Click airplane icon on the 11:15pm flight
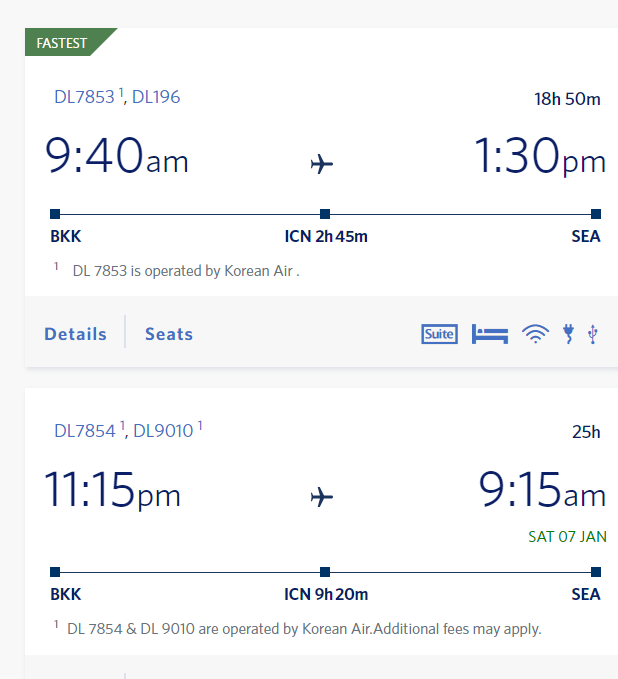Image resolution: width=618 pixels, height=679 pixels. [322, 497]
